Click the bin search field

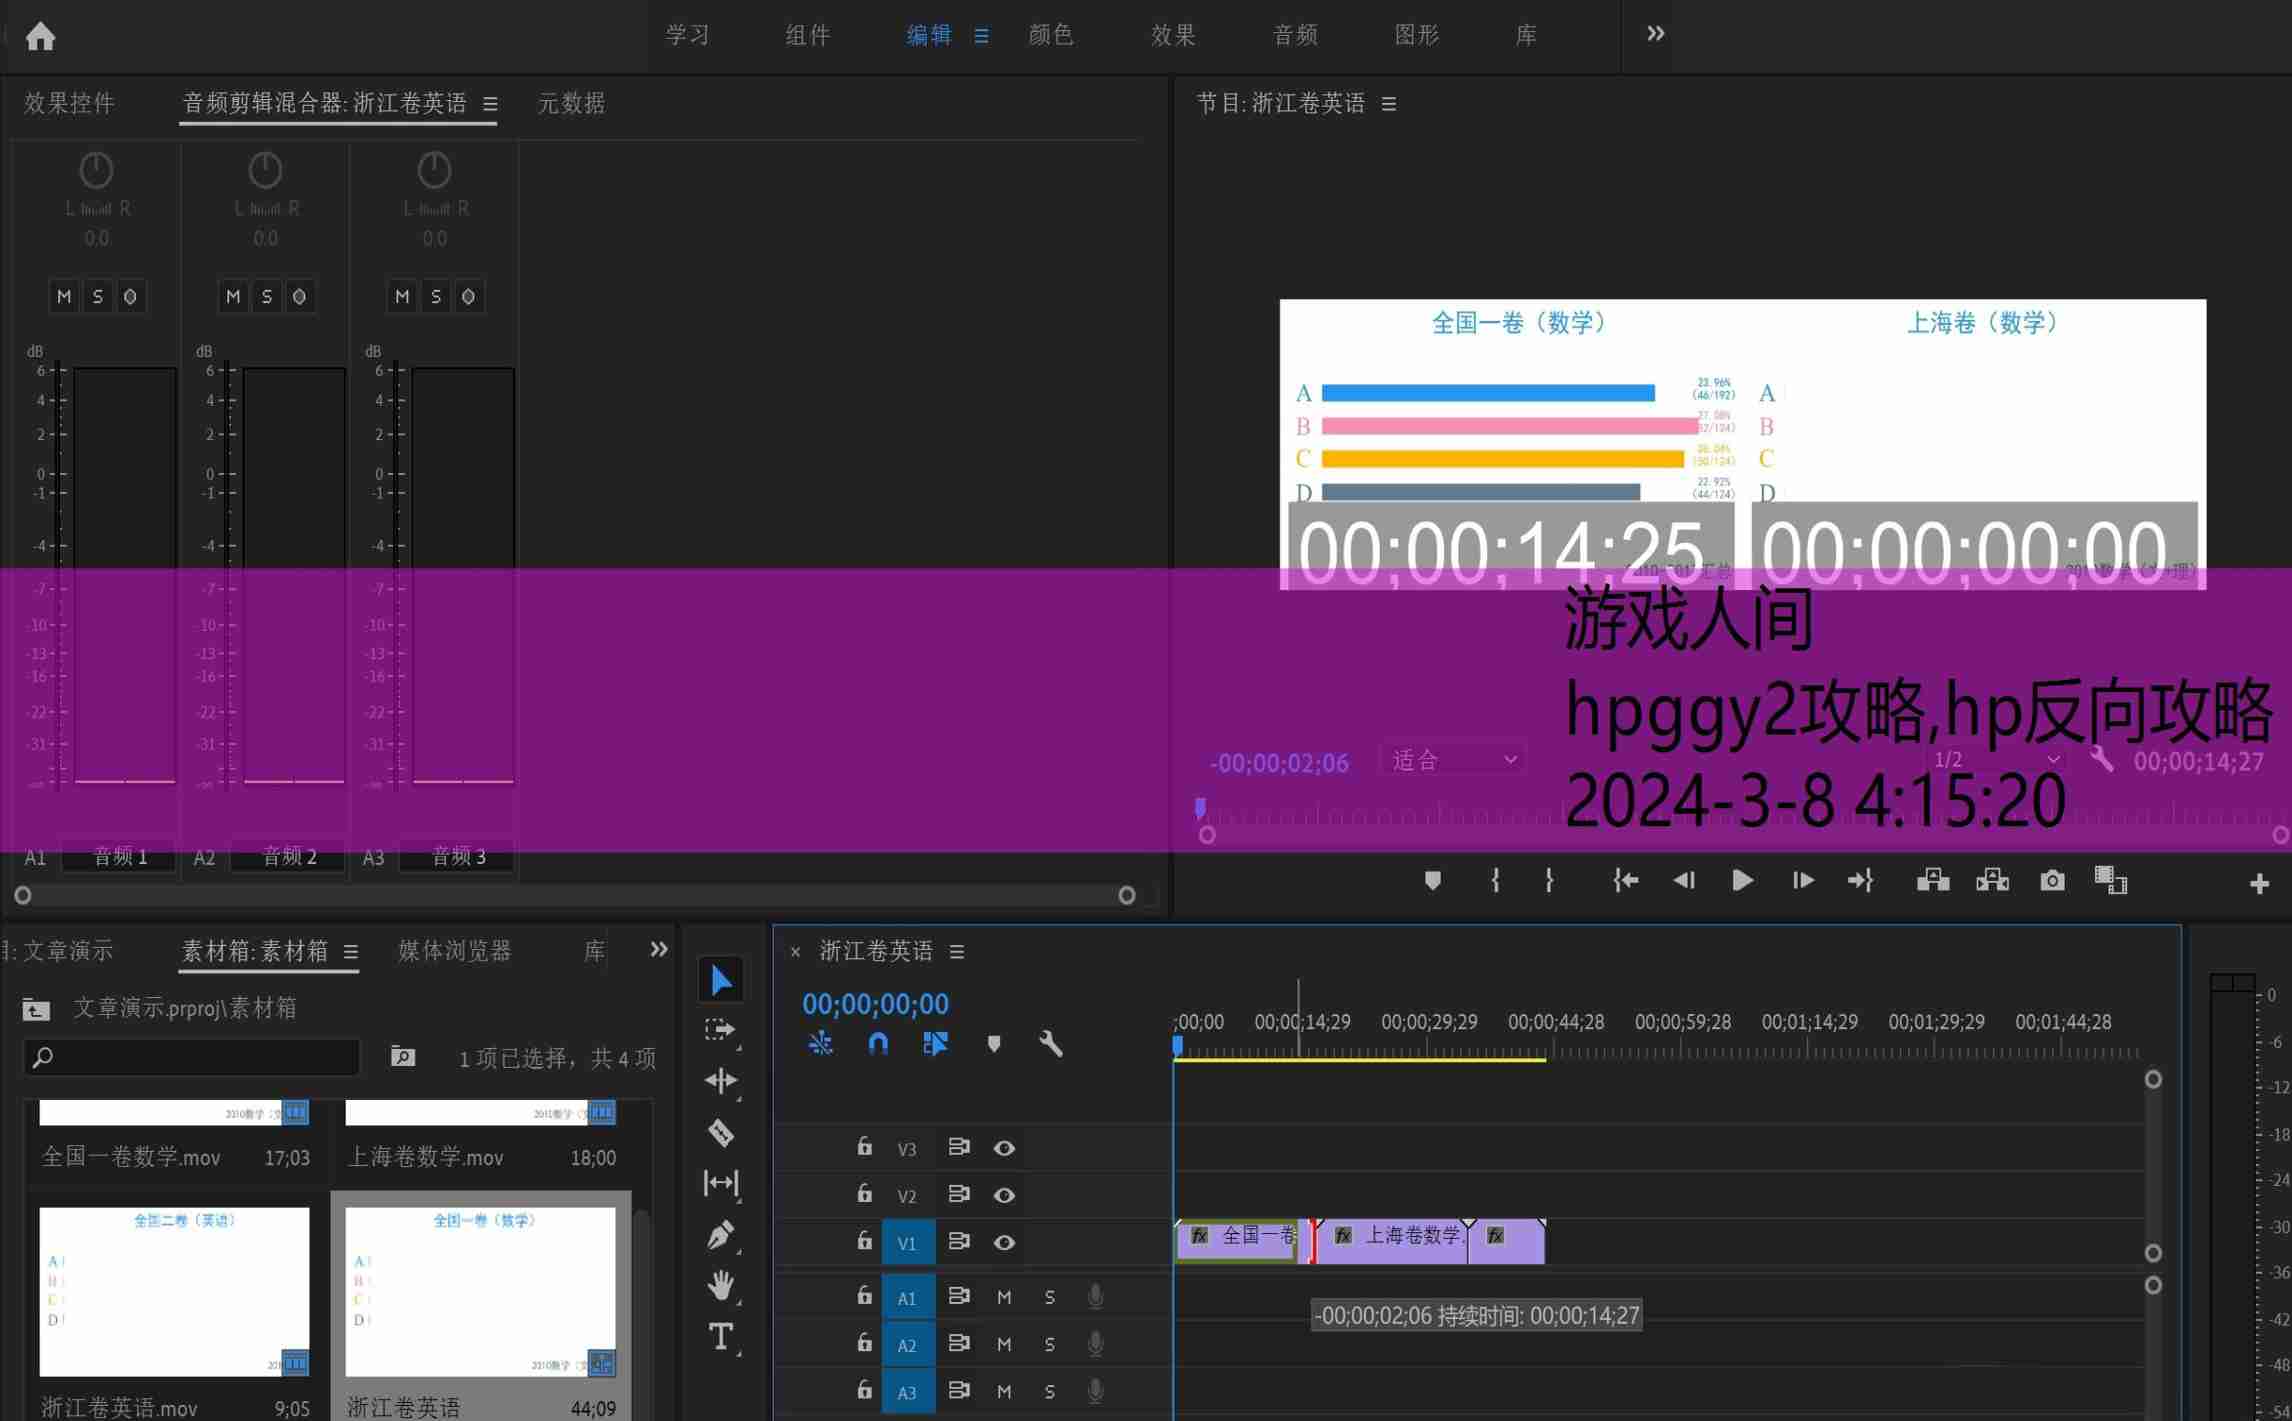(x=191, y=1057)
